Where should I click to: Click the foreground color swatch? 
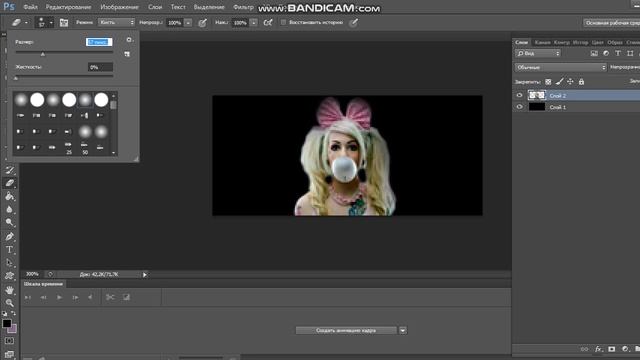pos(7,323)
